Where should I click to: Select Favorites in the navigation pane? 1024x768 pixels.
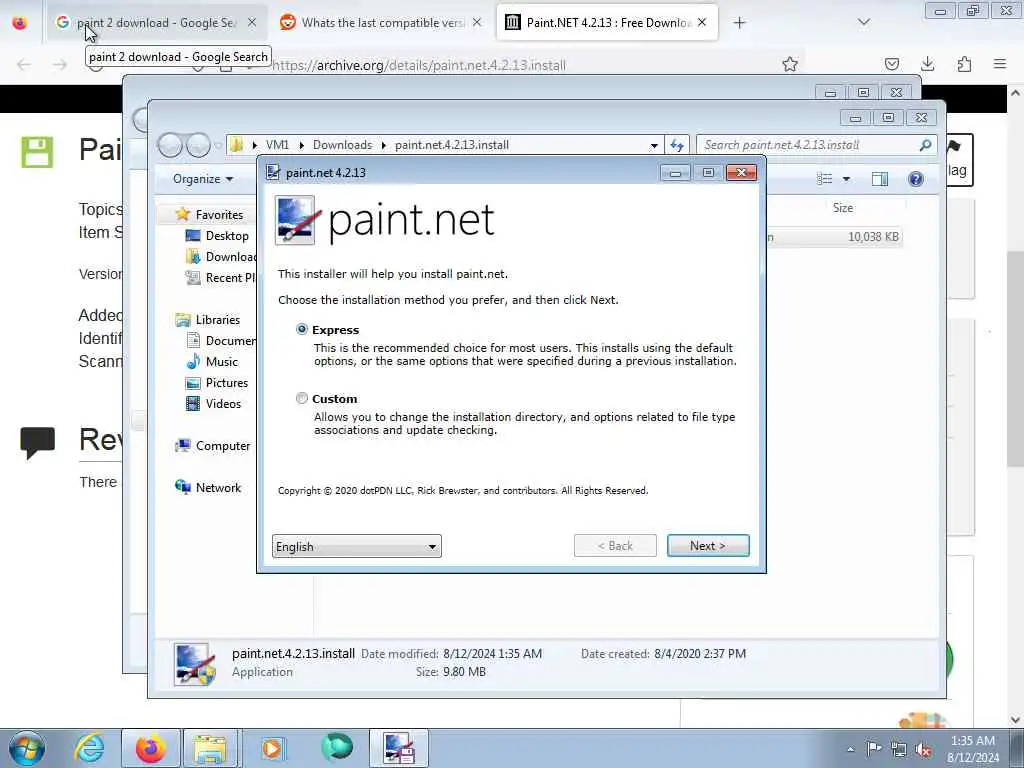coord(219,215)
